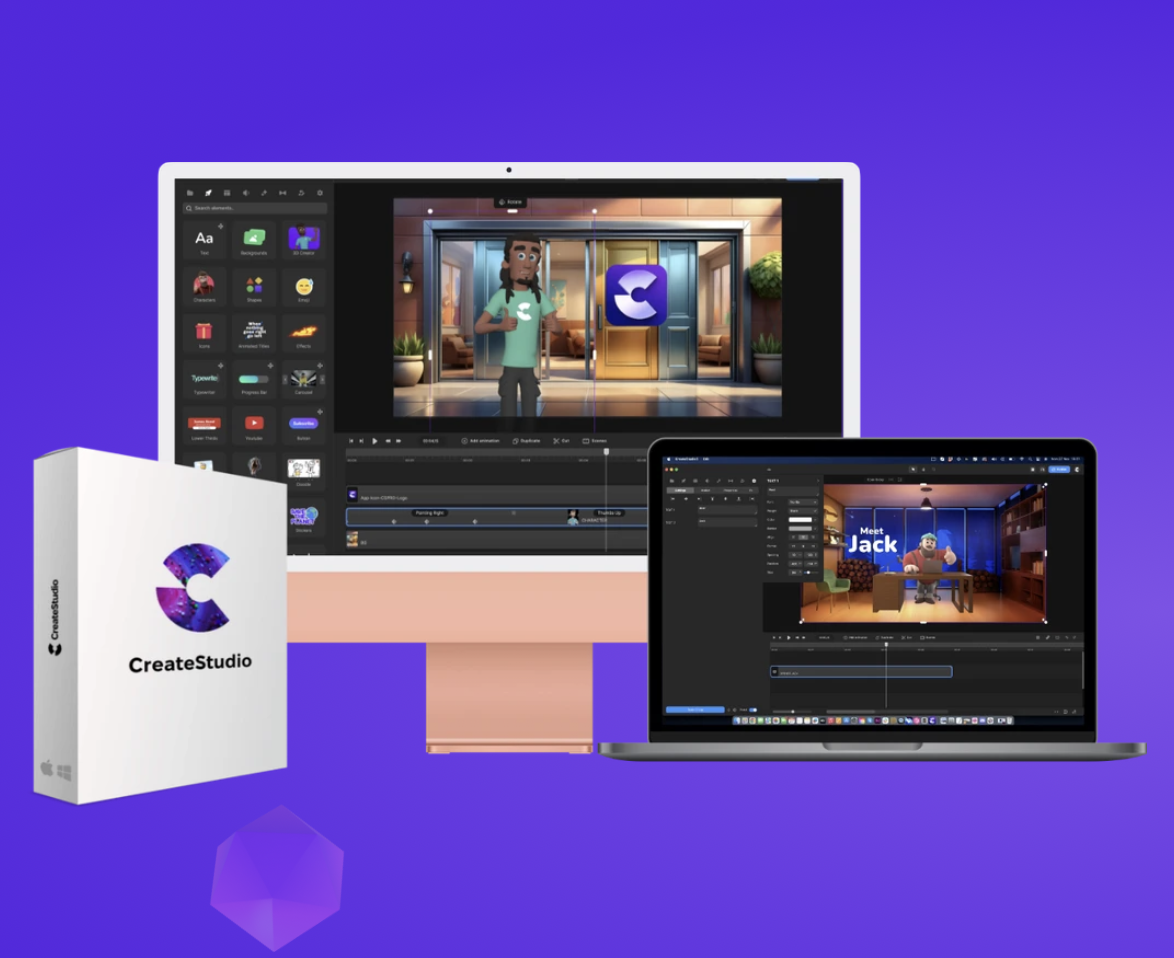Open the Font dropdown in text panel
This screenshot has height=958, width=1174.
pos(803,502)
